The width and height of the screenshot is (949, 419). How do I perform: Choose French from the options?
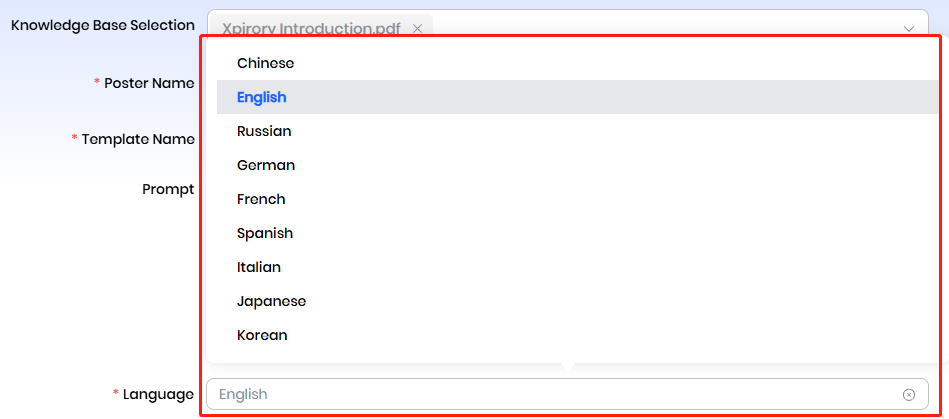coord(261,199)
